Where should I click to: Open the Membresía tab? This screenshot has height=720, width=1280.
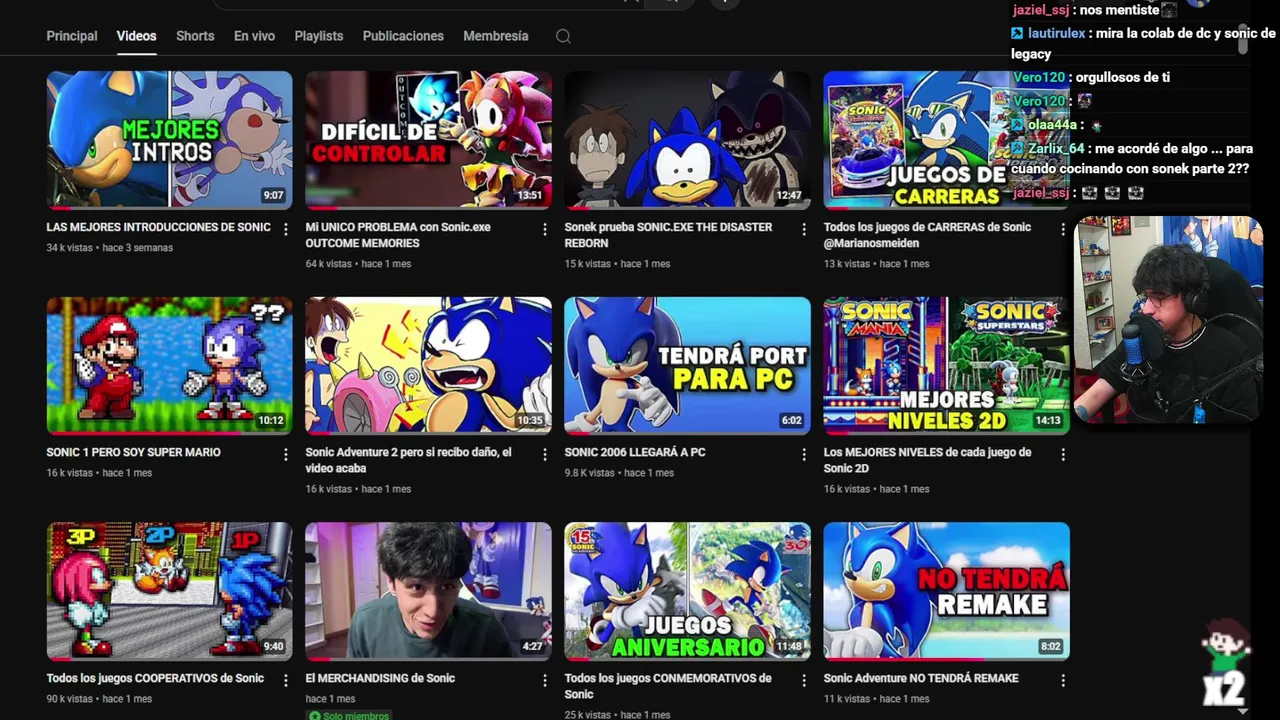point(496,36)
